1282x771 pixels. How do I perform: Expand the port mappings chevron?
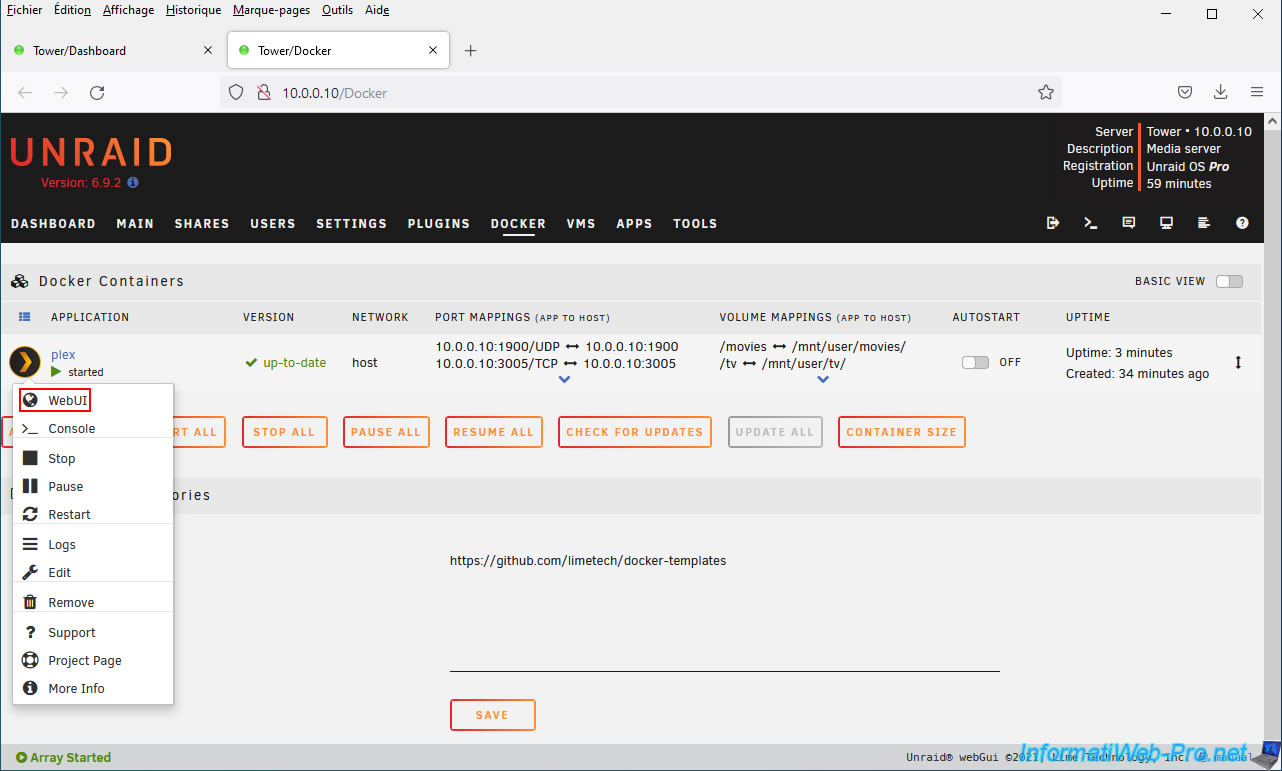point(565,380)
